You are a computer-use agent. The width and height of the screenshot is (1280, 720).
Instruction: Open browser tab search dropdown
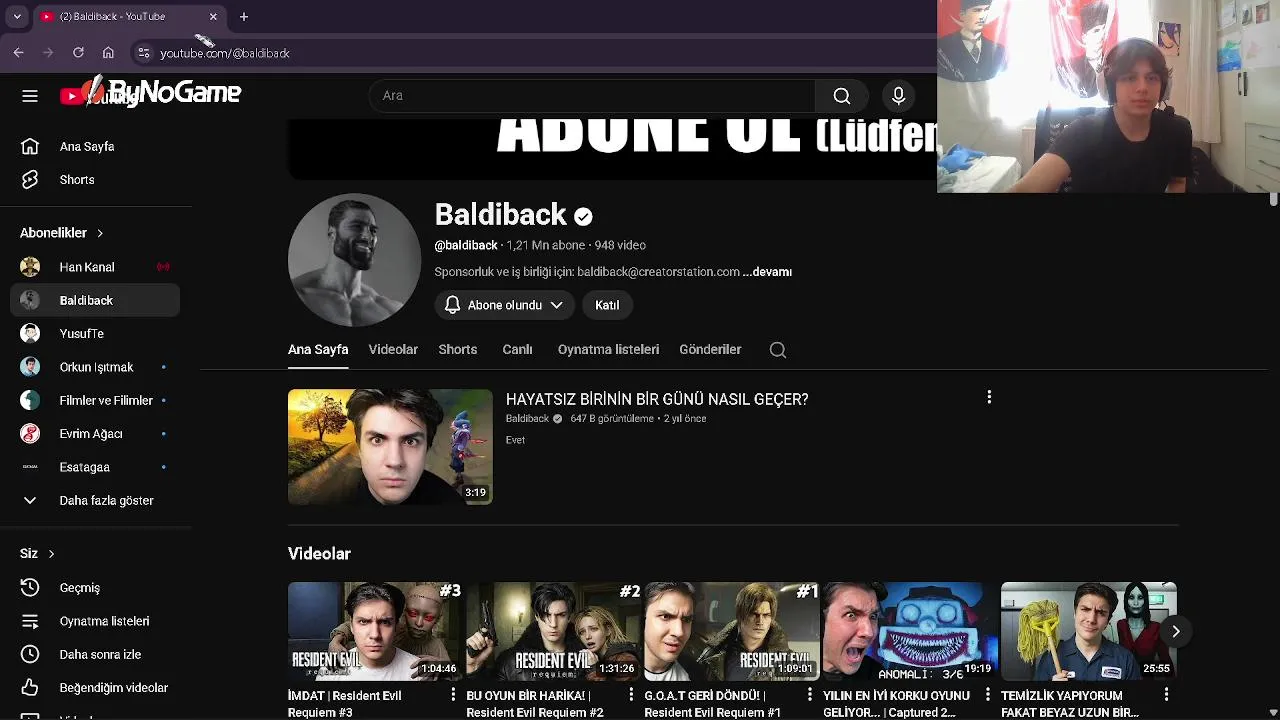pos(16,16)
